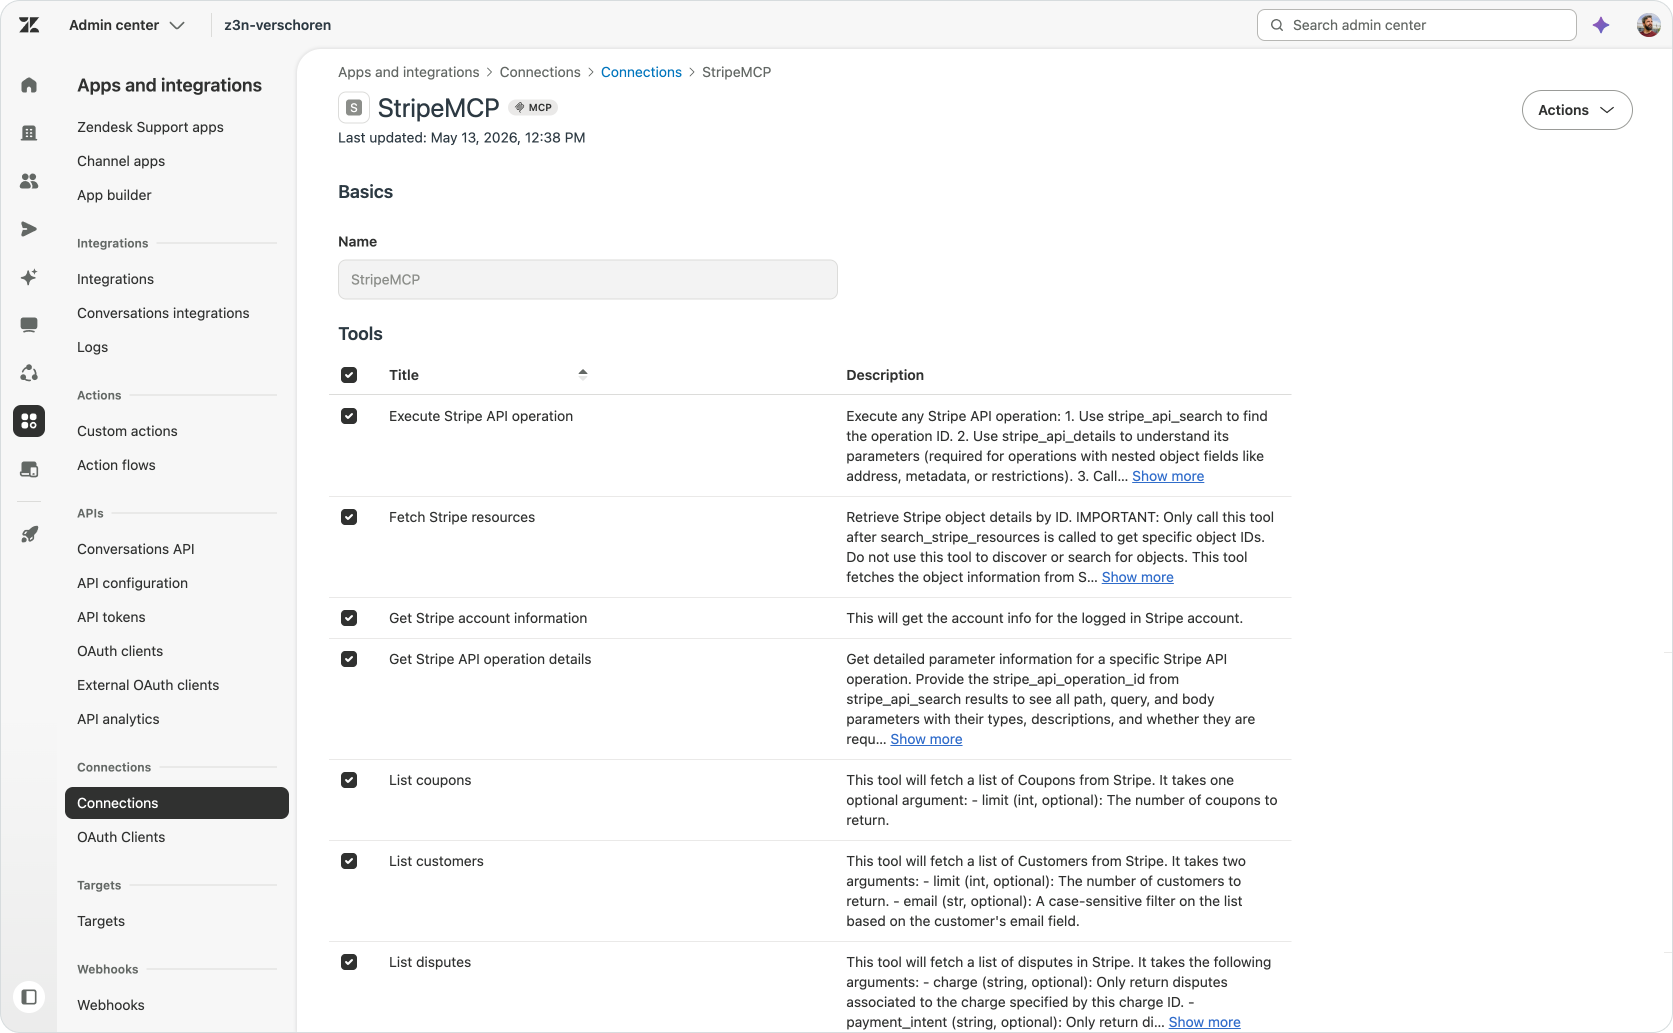Click the z3n-verschoren account name
This screenshot has height=1033, width=1673.
click(x=278, y=25)
